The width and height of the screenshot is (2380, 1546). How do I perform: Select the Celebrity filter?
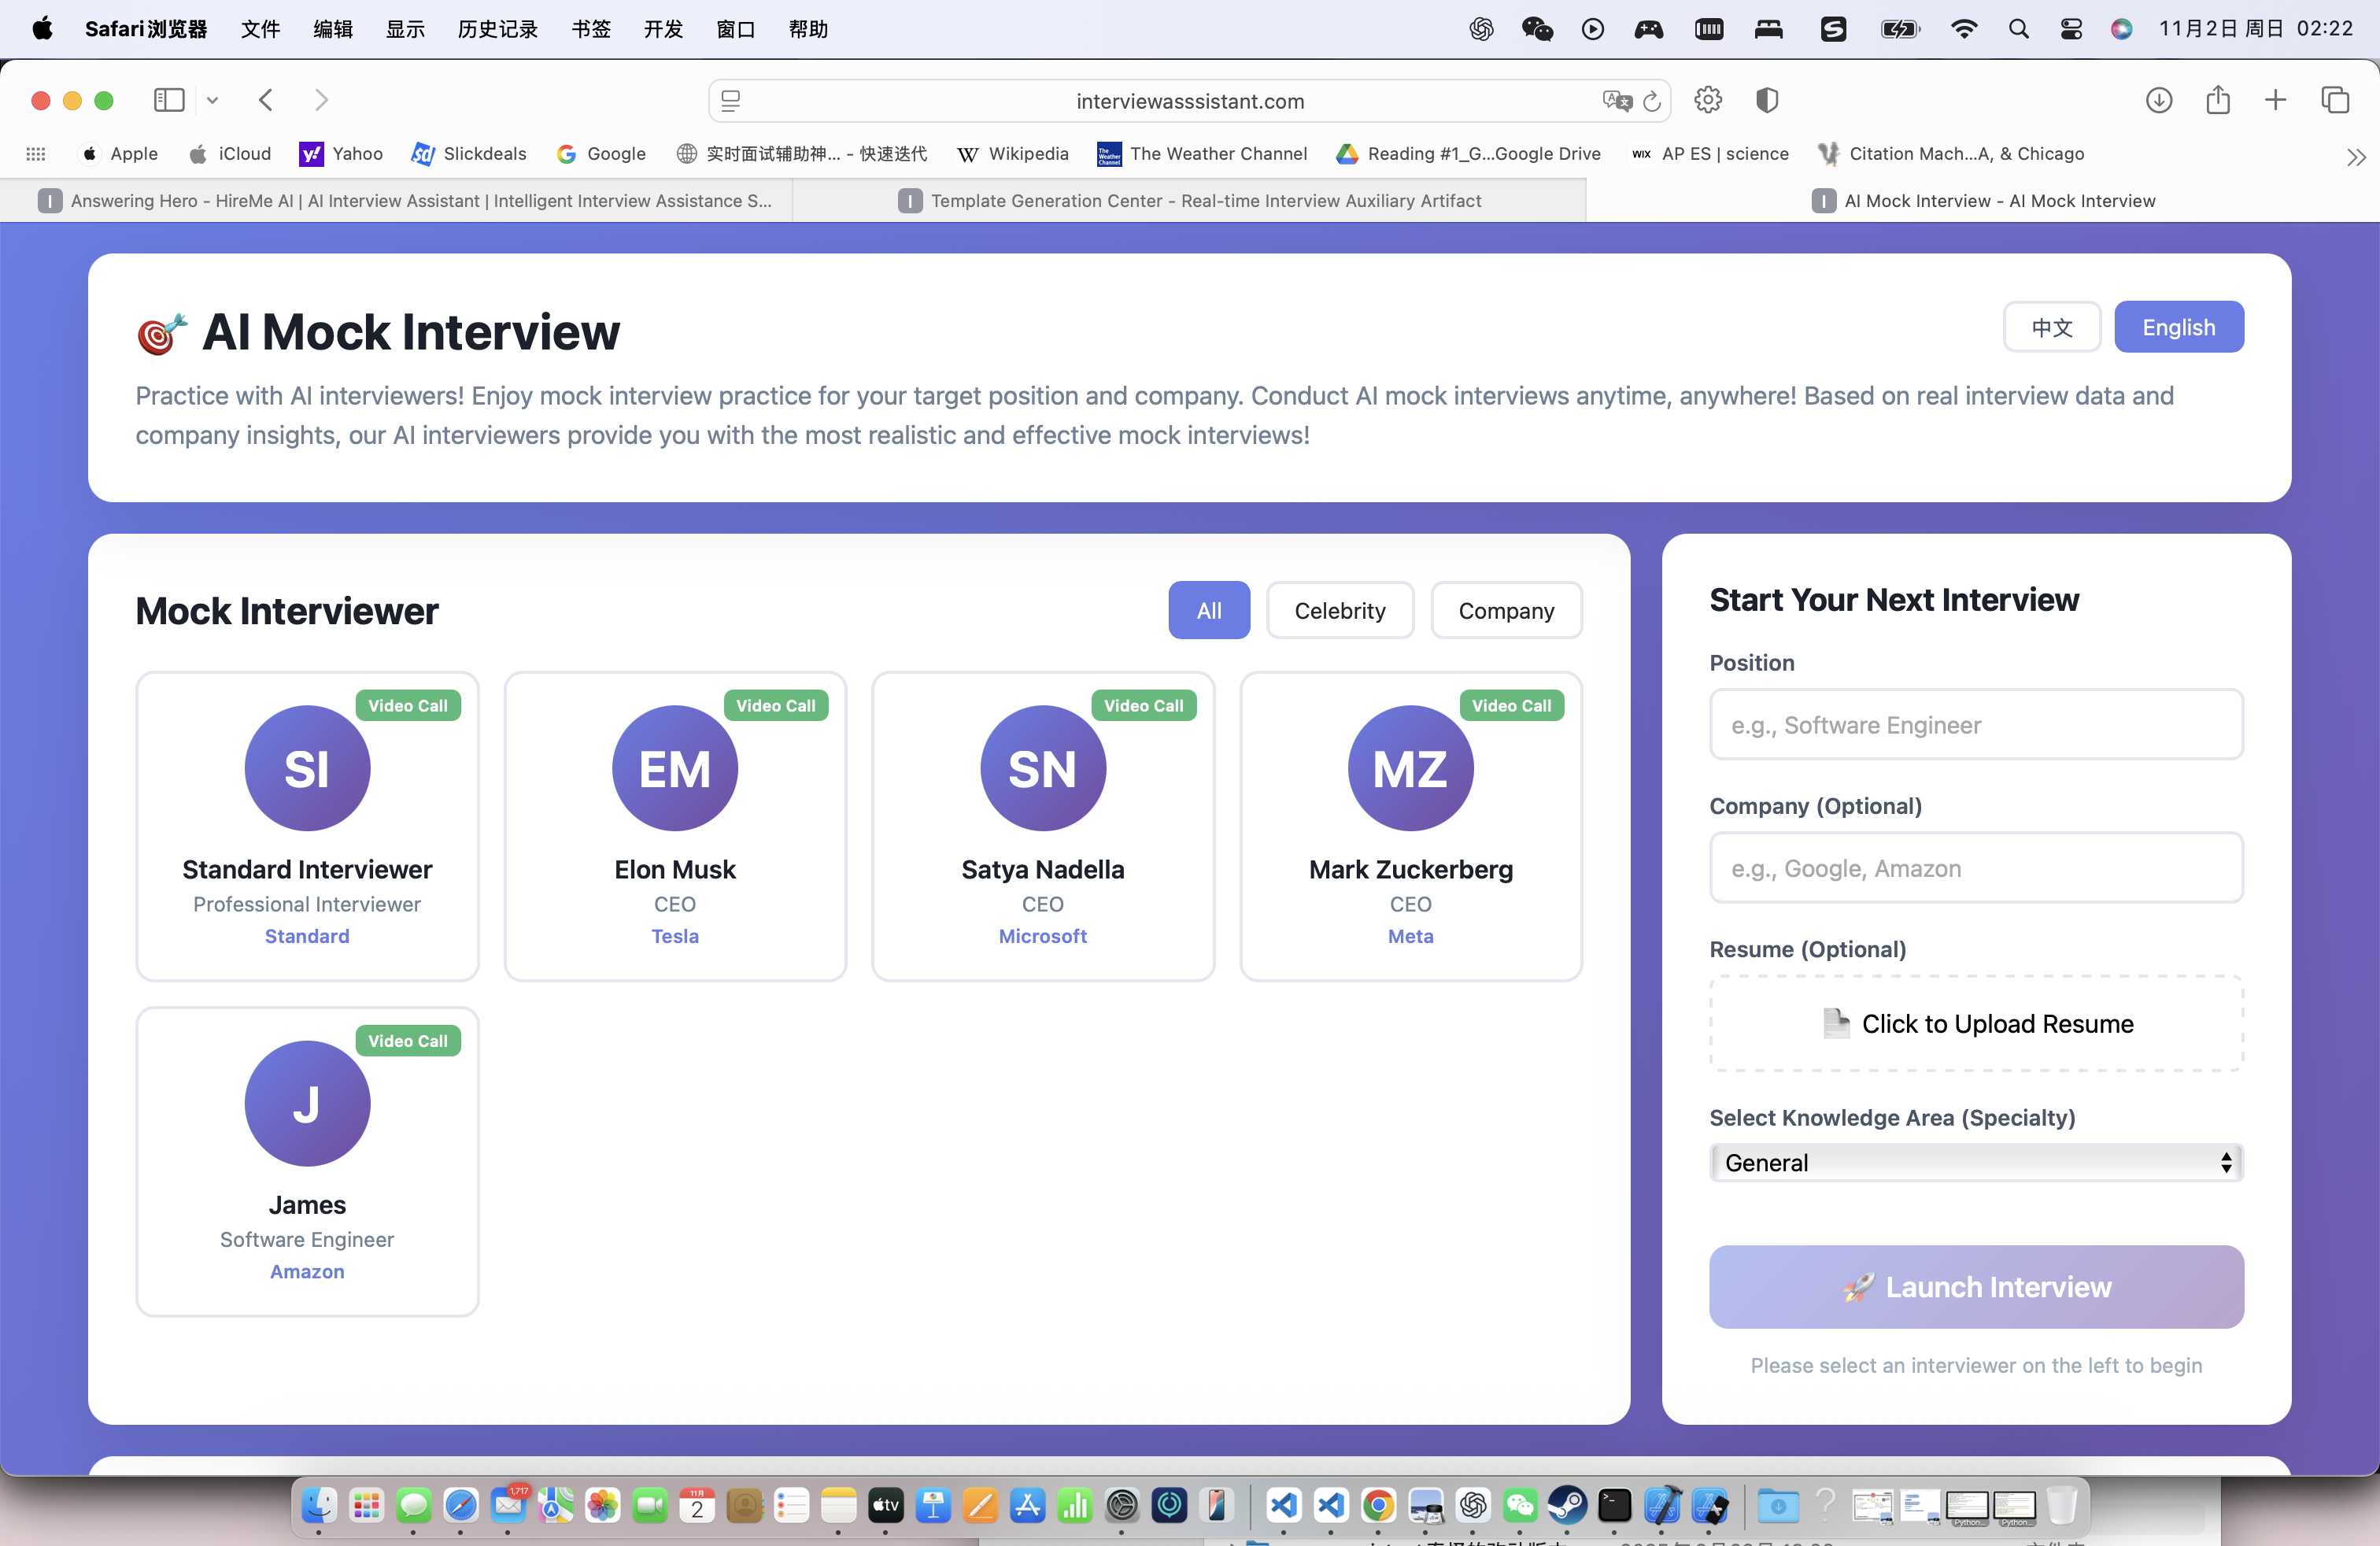coord(1339,610)
